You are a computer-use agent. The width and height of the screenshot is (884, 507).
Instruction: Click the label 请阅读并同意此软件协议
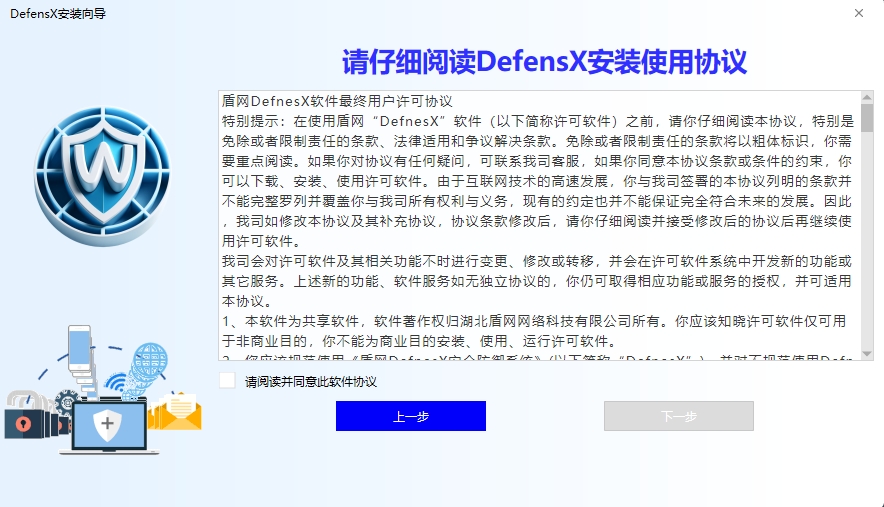[x=311, y=382]
